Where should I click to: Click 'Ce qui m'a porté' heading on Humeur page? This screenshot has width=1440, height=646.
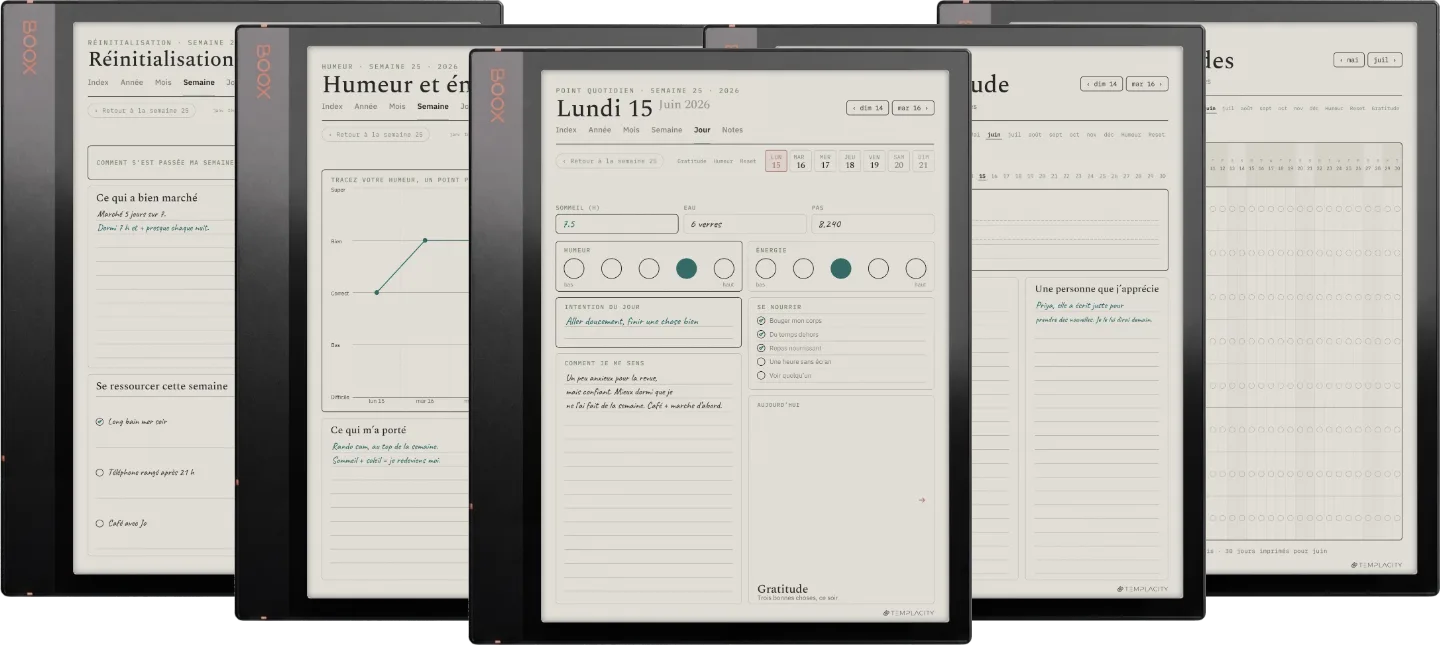(369, 430)
